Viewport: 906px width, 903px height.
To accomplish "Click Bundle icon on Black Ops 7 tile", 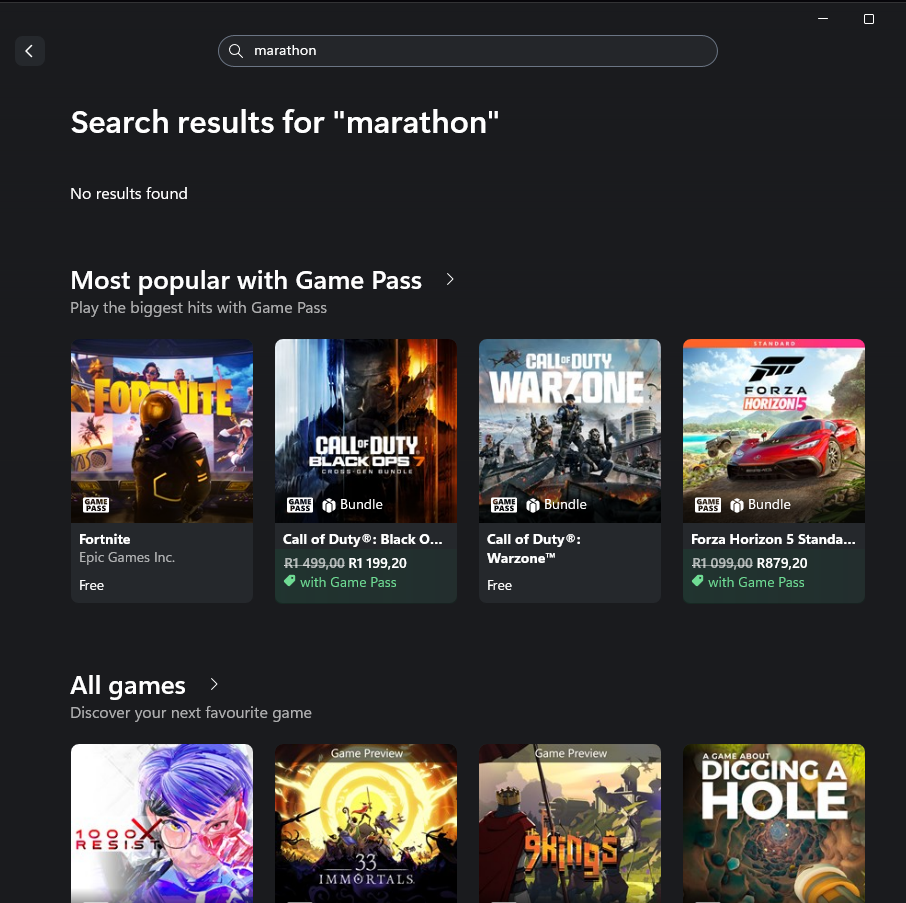I will point(328,505).
